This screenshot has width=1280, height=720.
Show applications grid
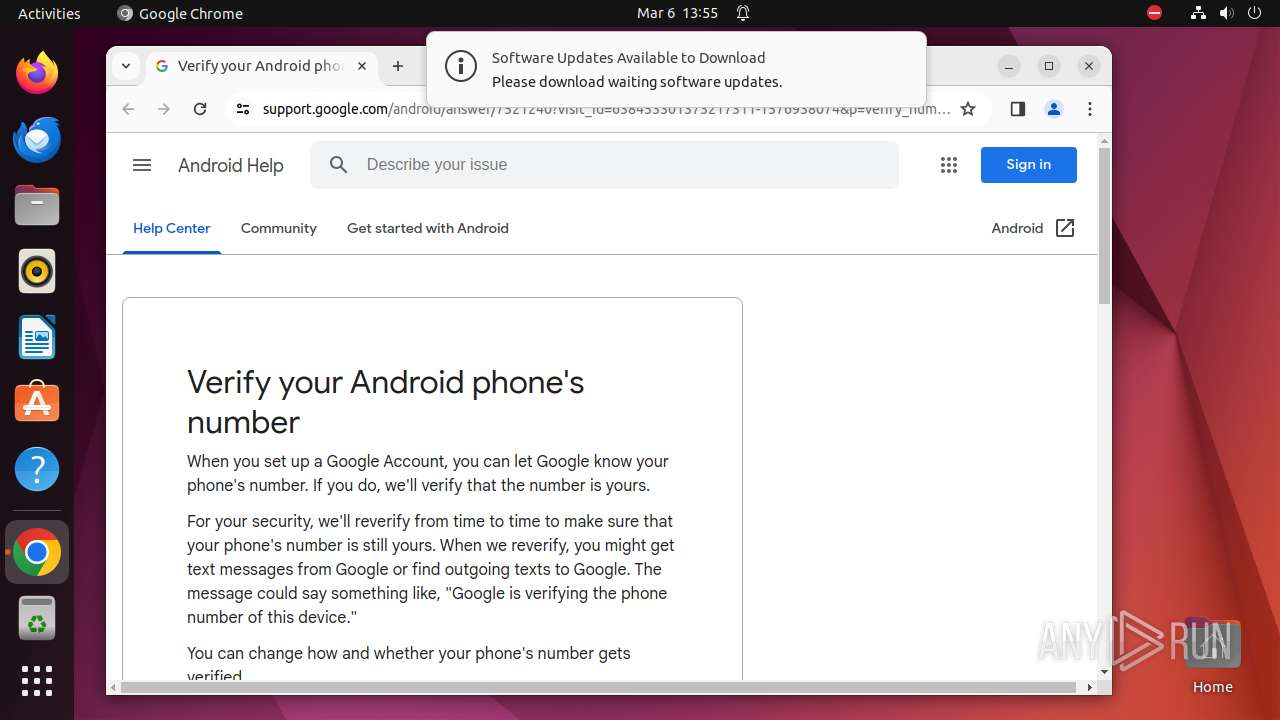(37, 681)
